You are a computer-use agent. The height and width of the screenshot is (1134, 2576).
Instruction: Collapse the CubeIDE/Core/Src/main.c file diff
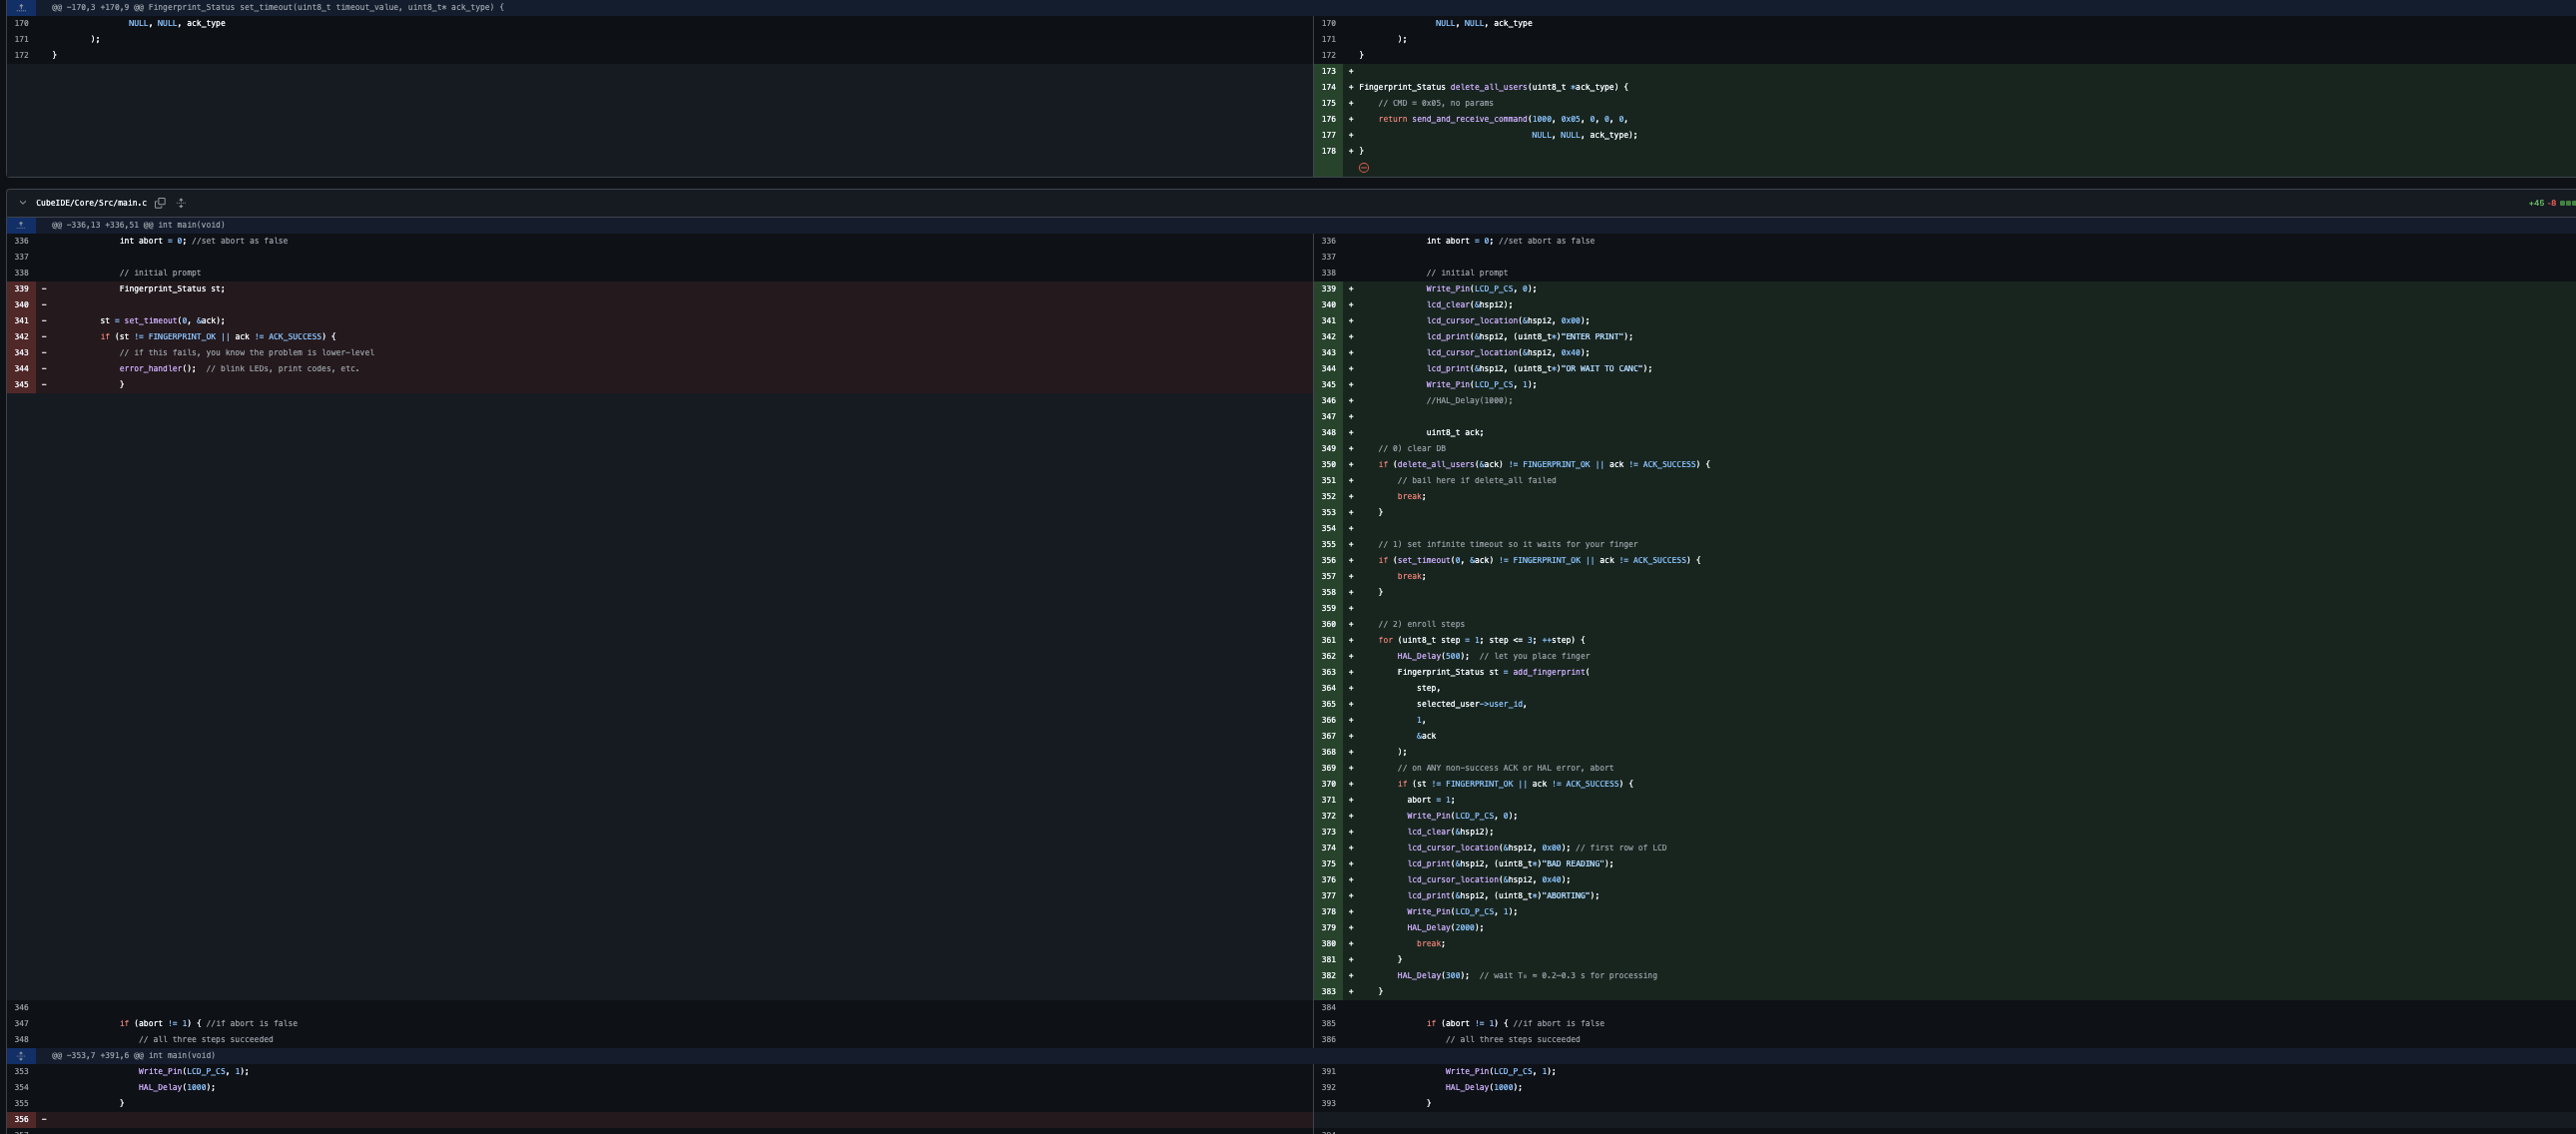click(x=23, y=203)
